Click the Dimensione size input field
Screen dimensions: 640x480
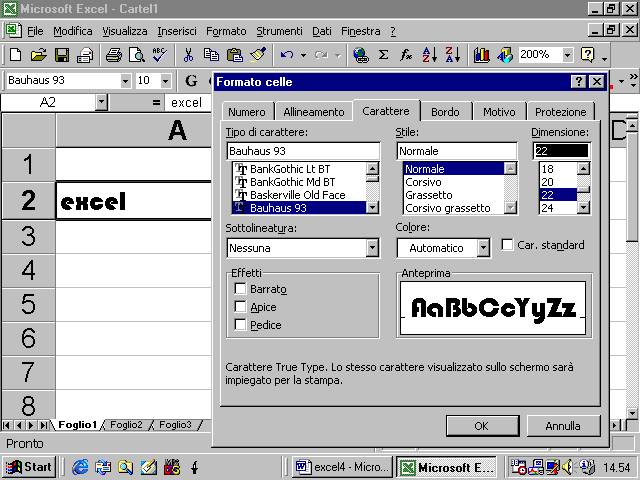(x=561, y=151)
